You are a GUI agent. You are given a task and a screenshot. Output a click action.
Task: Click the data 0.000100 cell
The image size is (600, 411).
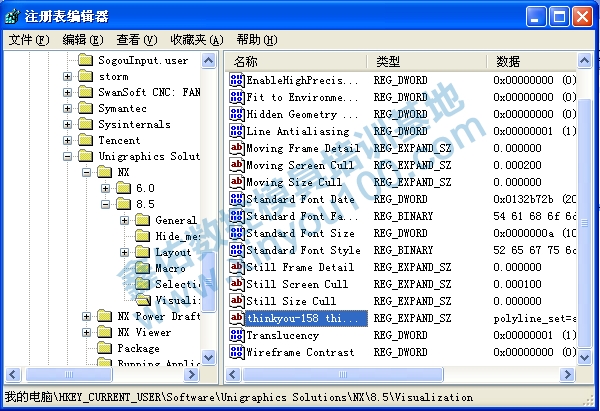[x=517, y=284]
